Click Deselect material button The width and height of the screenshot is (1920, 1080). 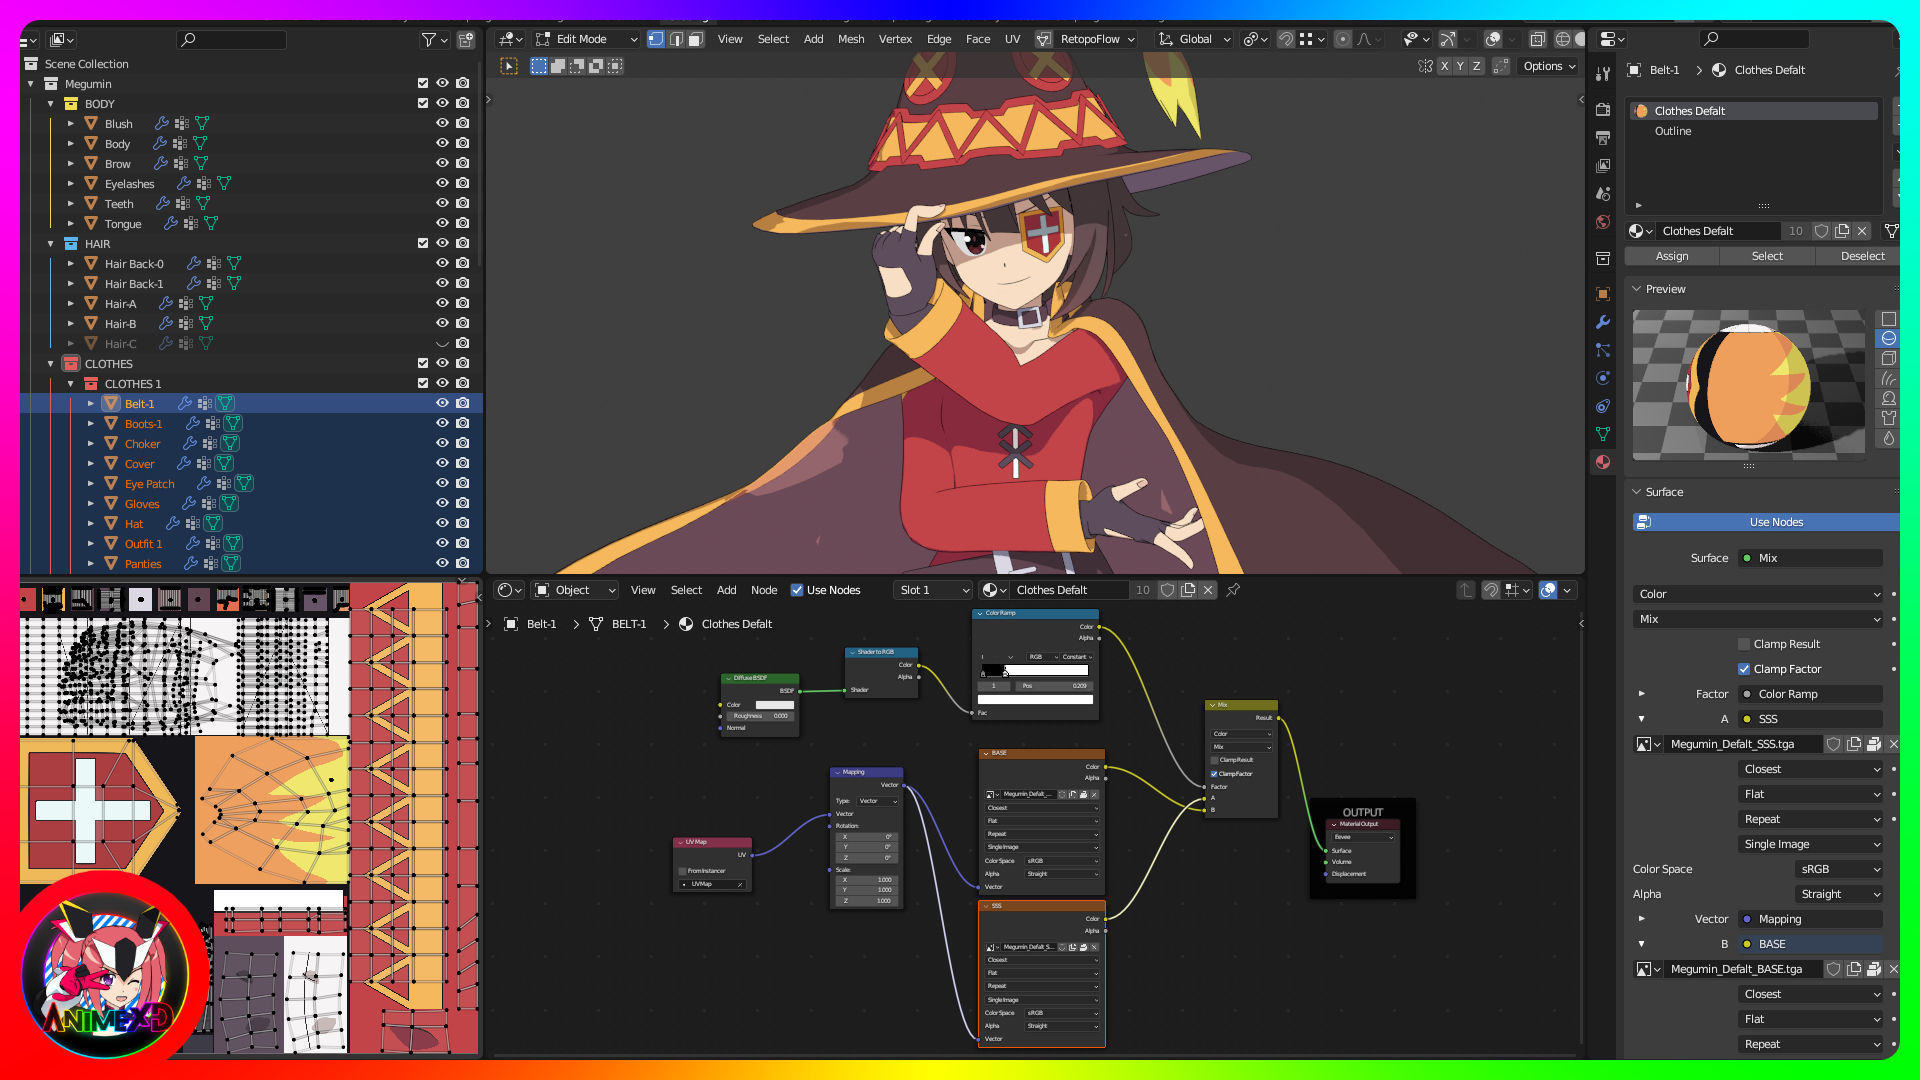pyautogui.click(x=1862, y=256)
